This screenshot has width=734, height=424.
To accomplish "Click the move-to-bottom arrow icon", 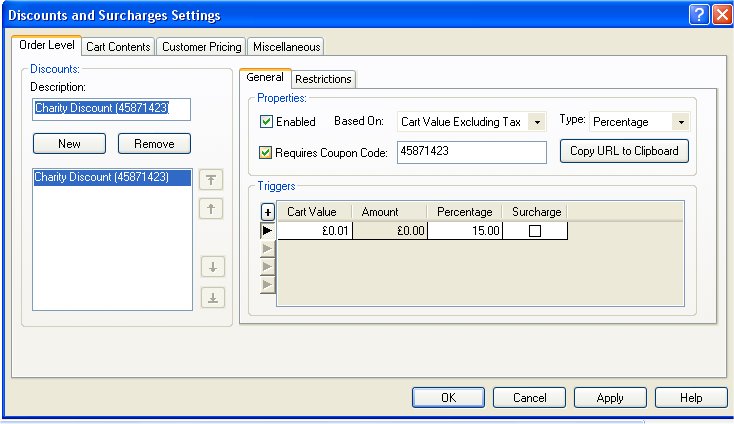I will pyautogui.click(x=212, y=297).
